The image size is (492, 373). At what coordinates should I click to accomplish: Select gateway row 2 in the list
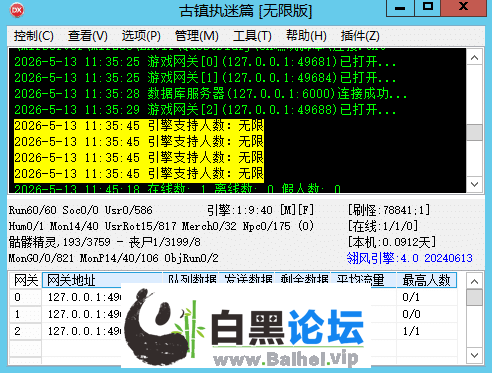tap(233, 331)
